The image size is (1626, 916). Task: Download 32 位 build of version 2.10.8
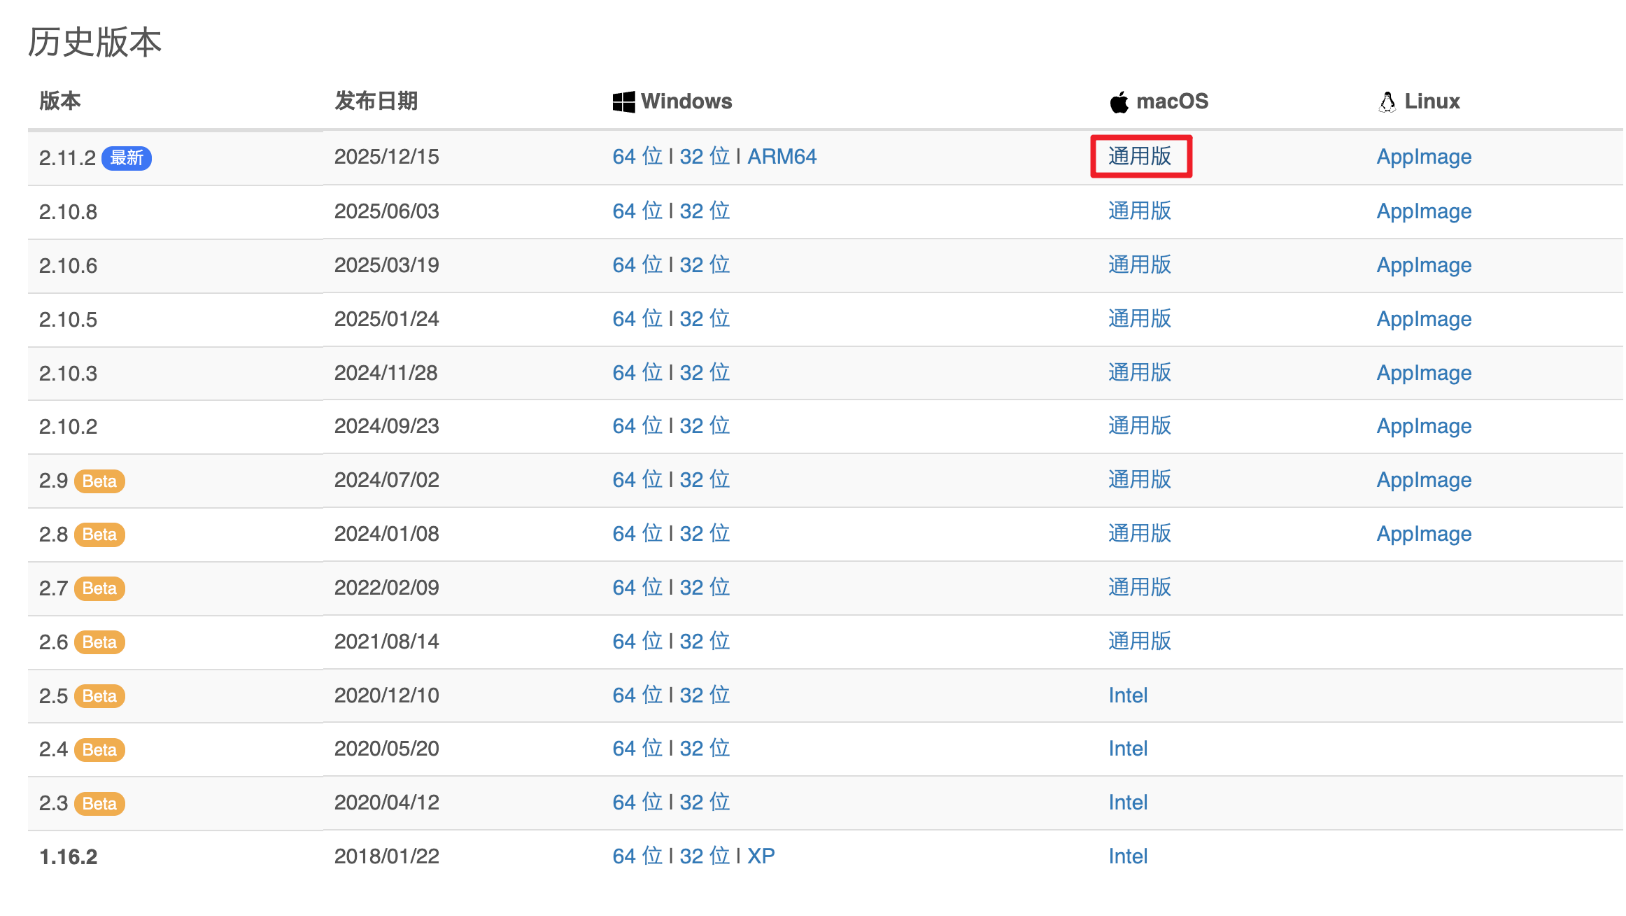[705, 211]
